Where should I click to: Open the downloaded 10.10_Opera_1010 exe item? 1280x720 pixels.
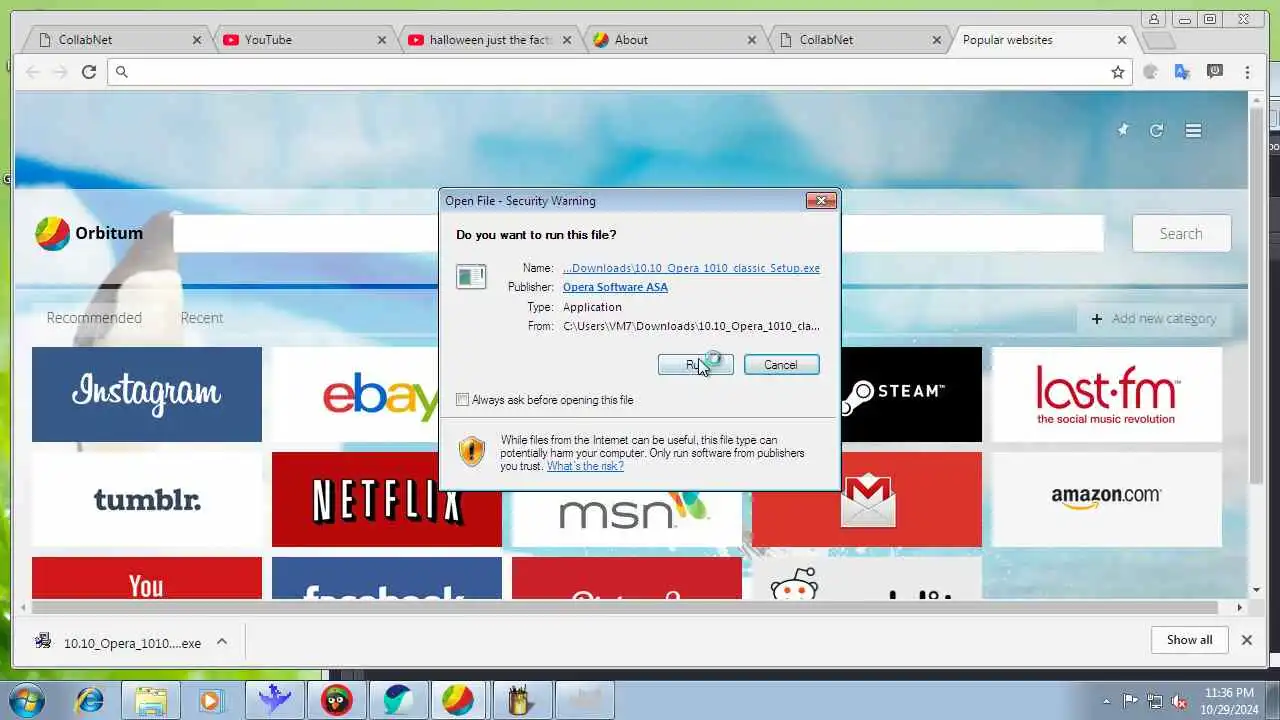[x=118, y=643]
